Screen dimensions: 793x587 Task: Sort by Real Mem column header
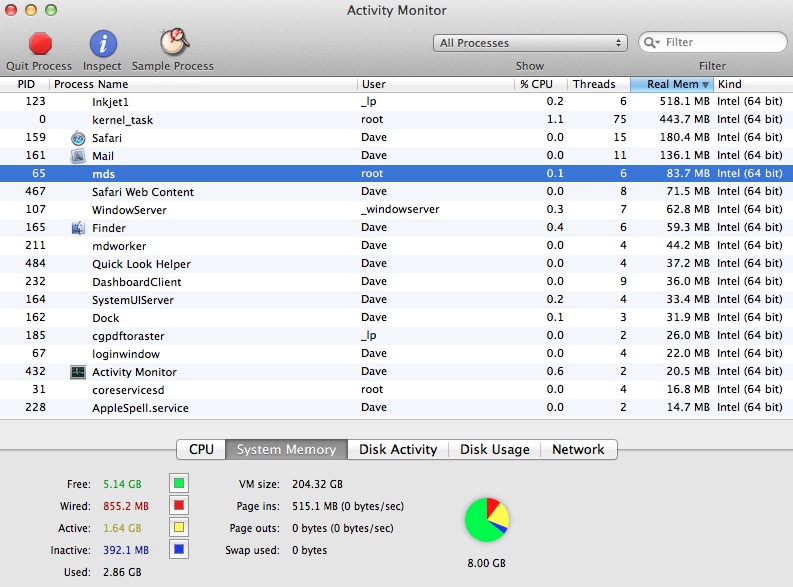(672, 84)
